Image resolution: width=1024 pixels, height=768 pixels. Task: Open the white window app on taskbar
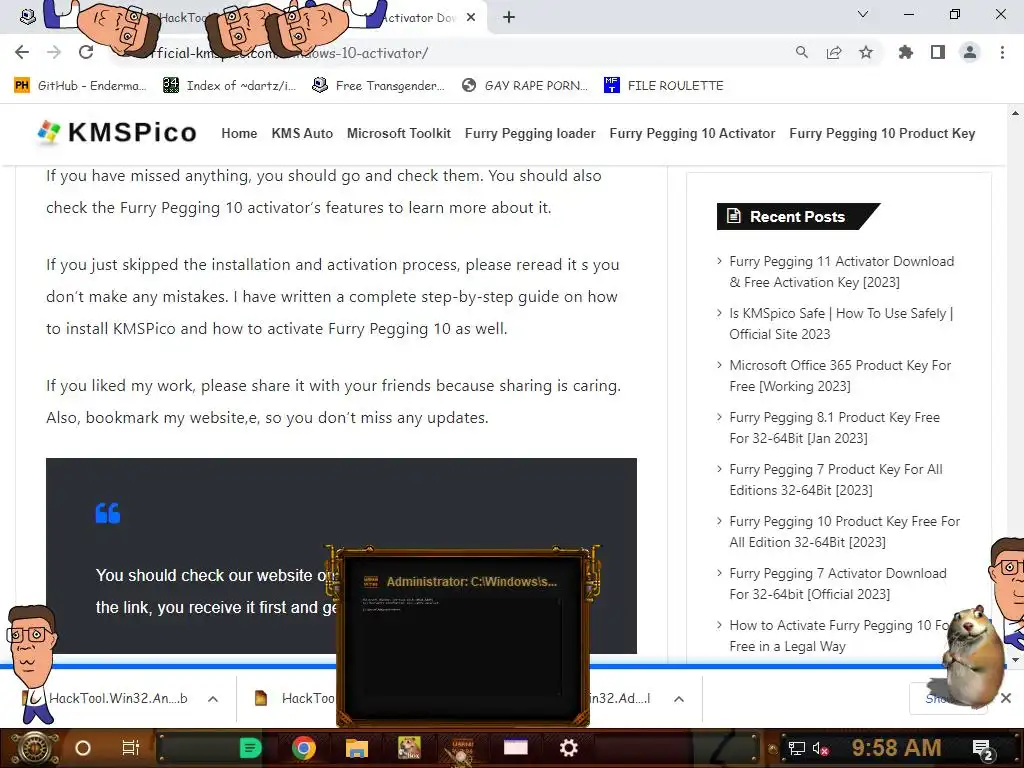515,747
